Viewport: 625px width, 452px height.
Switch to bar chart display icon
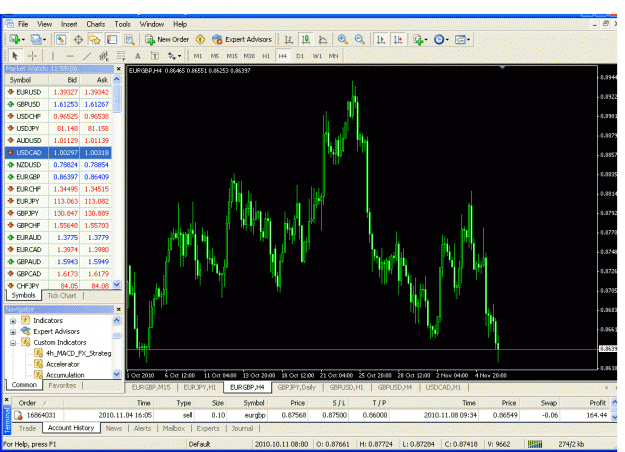289,39
